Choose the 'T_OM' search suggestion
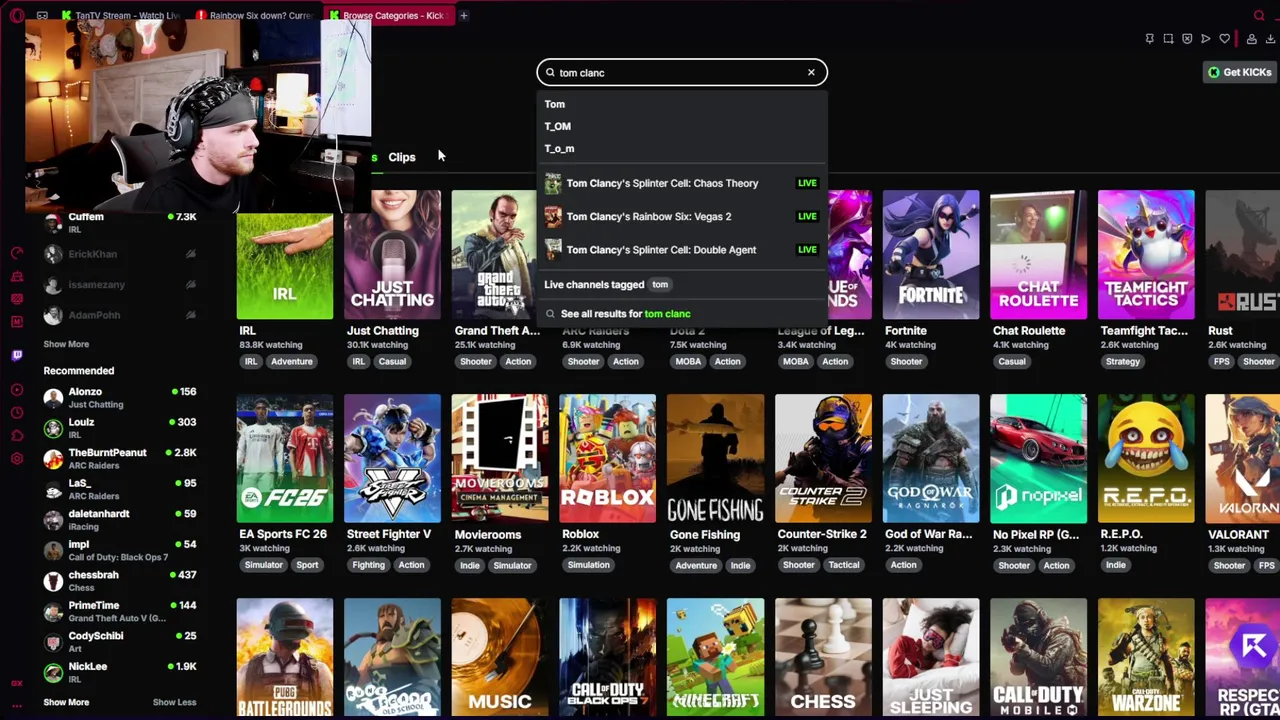This screenshot has width=1280, height=720. 558,126
